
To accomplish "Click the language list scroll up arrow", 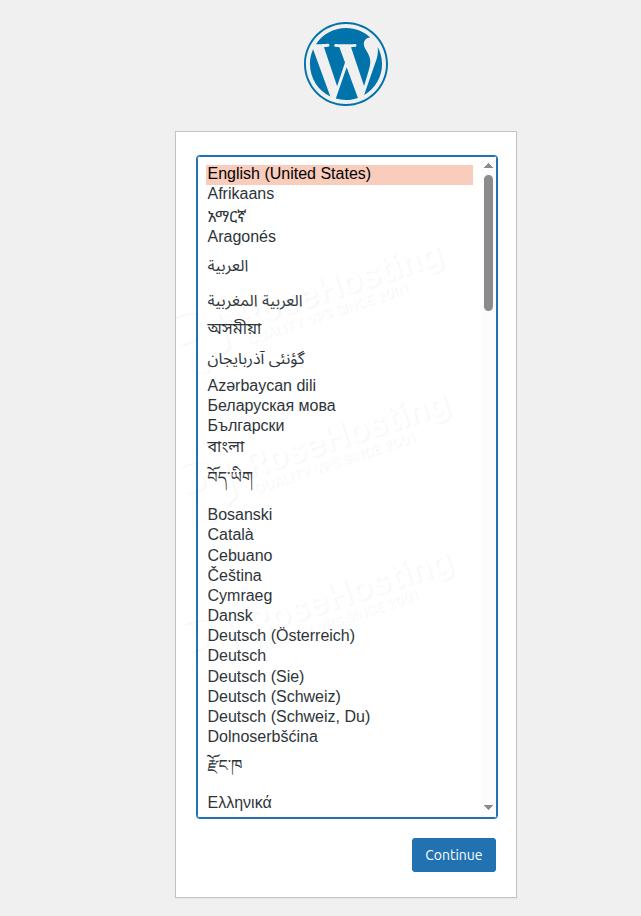I will click(x=488, y=166).
